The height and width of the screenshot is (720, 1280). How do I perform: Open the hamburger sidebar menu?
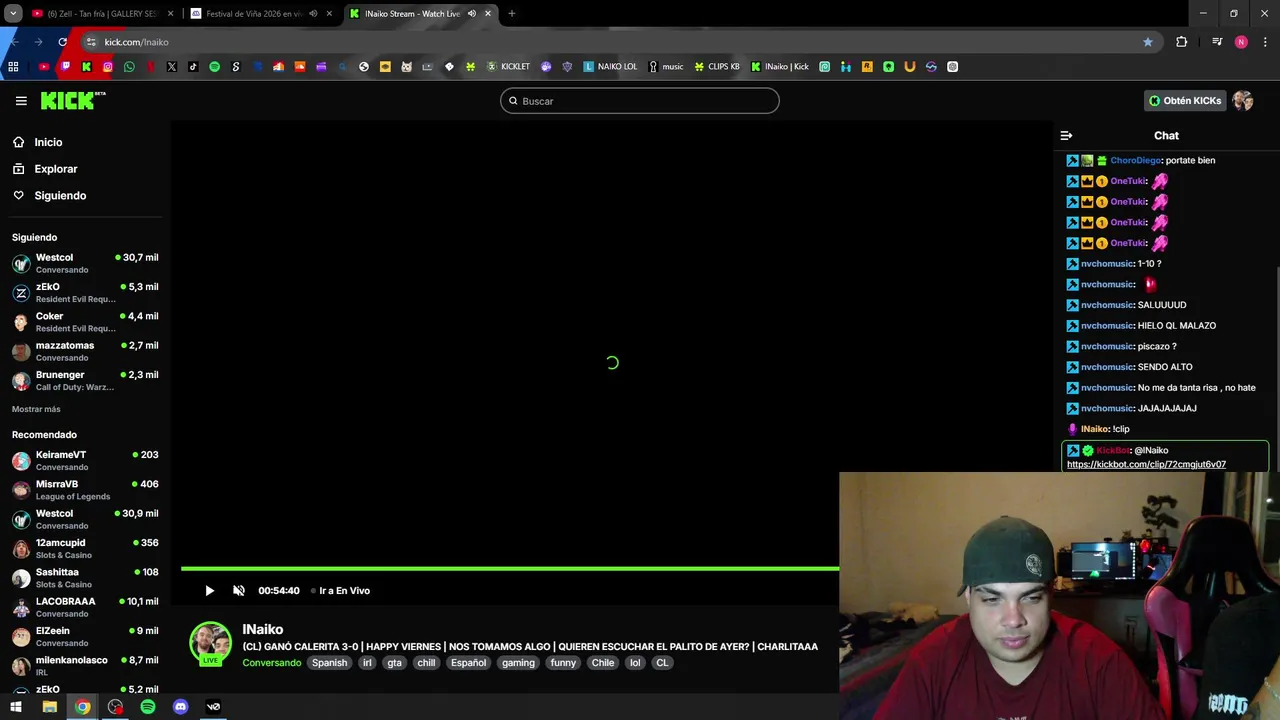click(x=21, y=101)
